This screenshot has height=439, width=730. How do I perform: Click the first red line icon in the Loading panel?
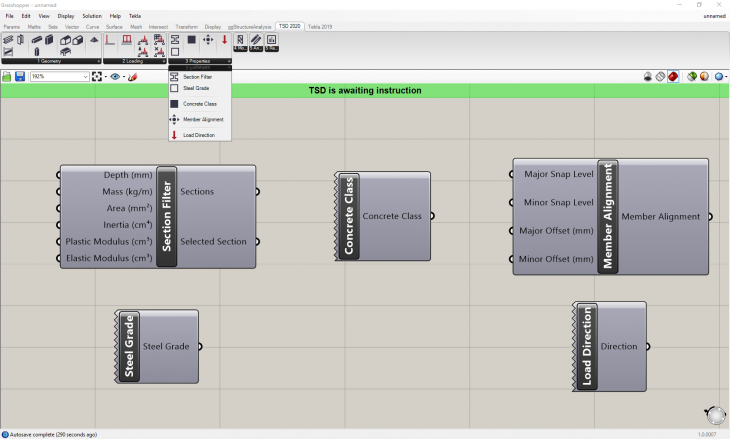110,40
